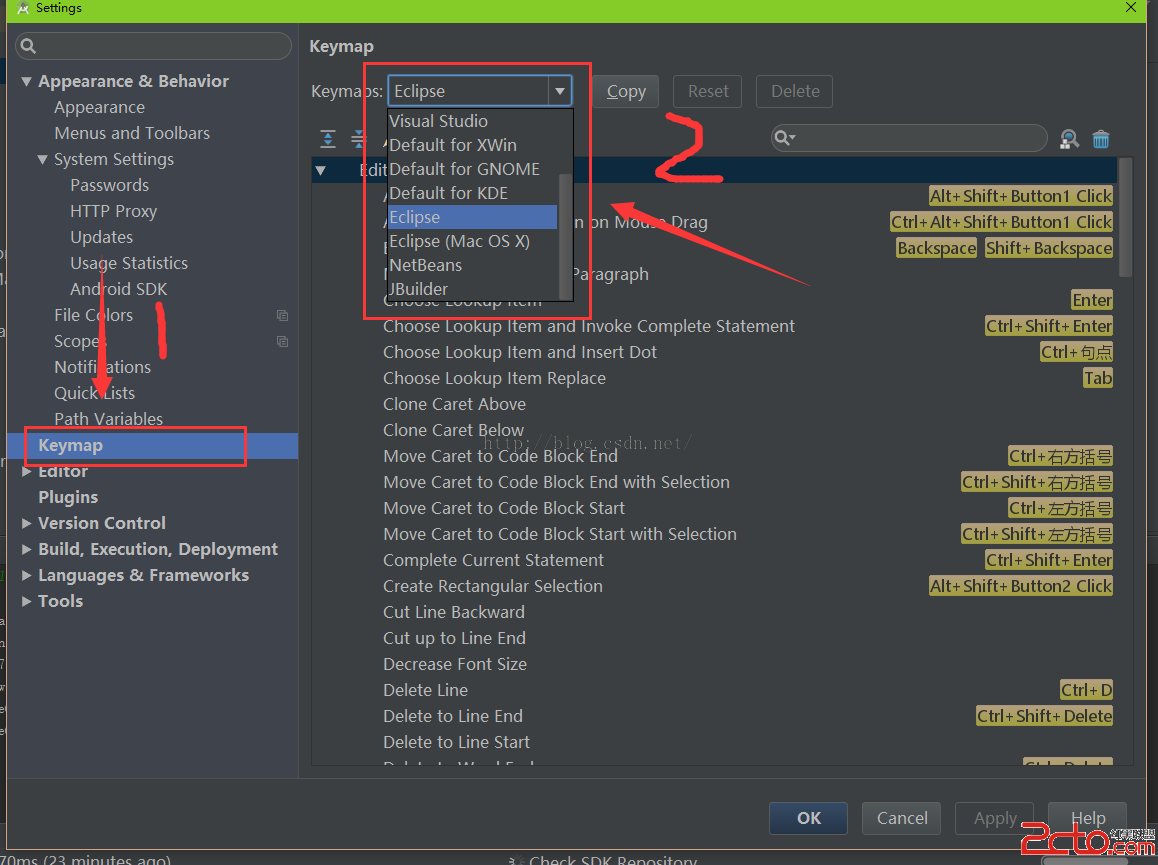This screenshot has width=1158, height=865.
Task: Select Clone Caret Above action
Action: [x=455, y=404]
